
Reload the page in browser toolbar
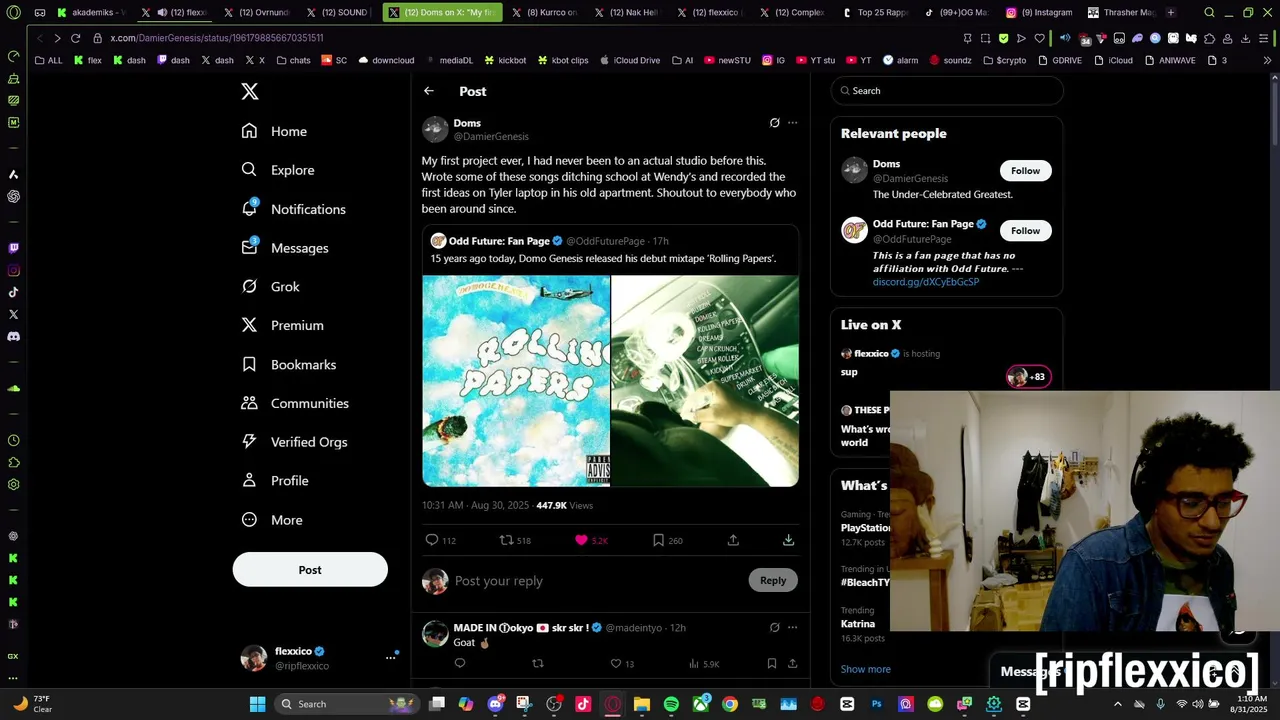coord(75,38)
